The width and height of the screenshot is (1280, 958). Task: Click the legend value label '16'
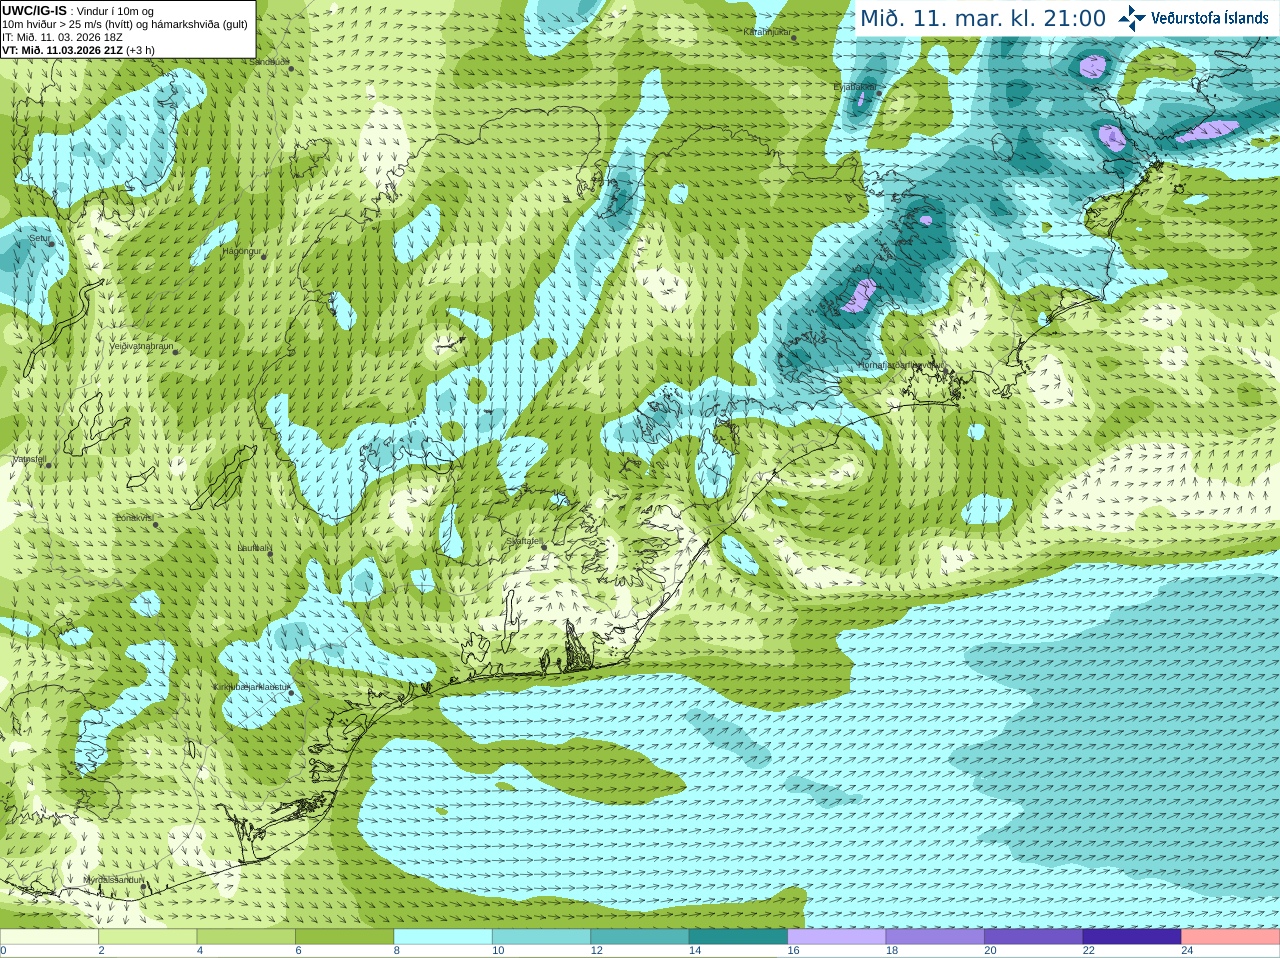pos(793,951)
